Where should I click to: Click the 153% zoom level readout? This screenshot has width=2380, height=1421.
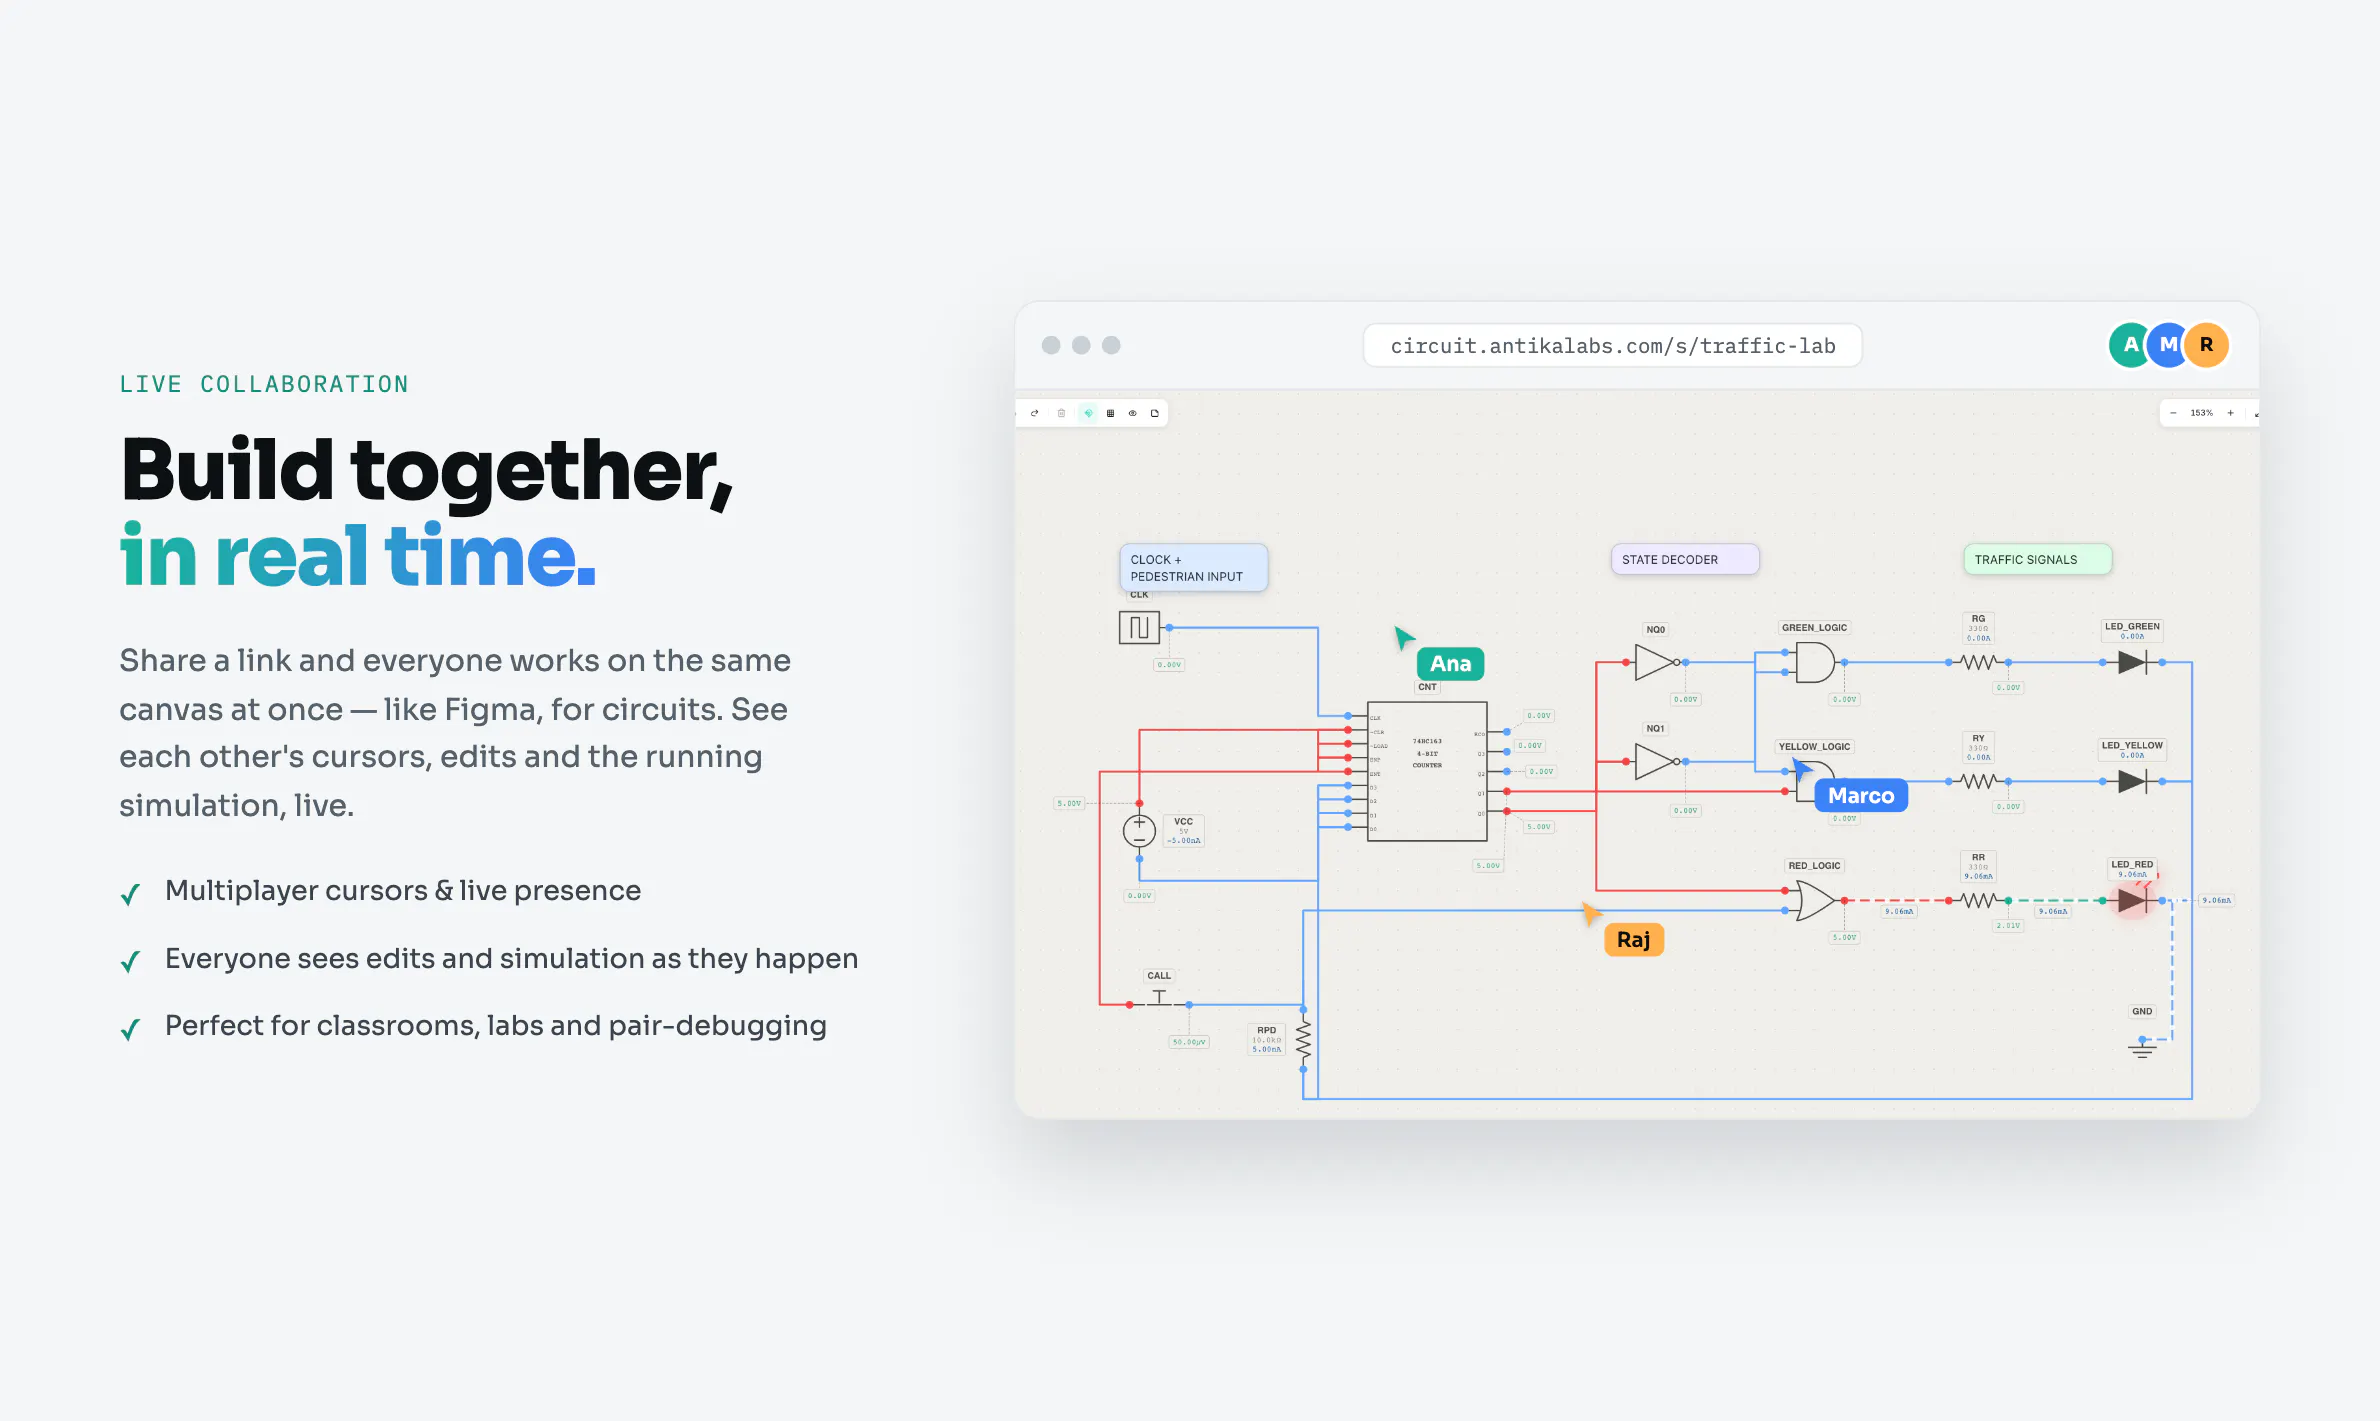click(x=2202, y=413)
